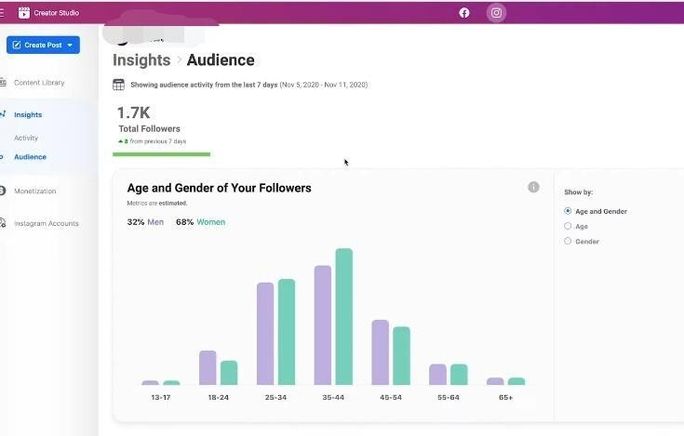The width and height of the screenshot is (684, 436).
Task: Click the 32% Men legend label
Action: 145,222
